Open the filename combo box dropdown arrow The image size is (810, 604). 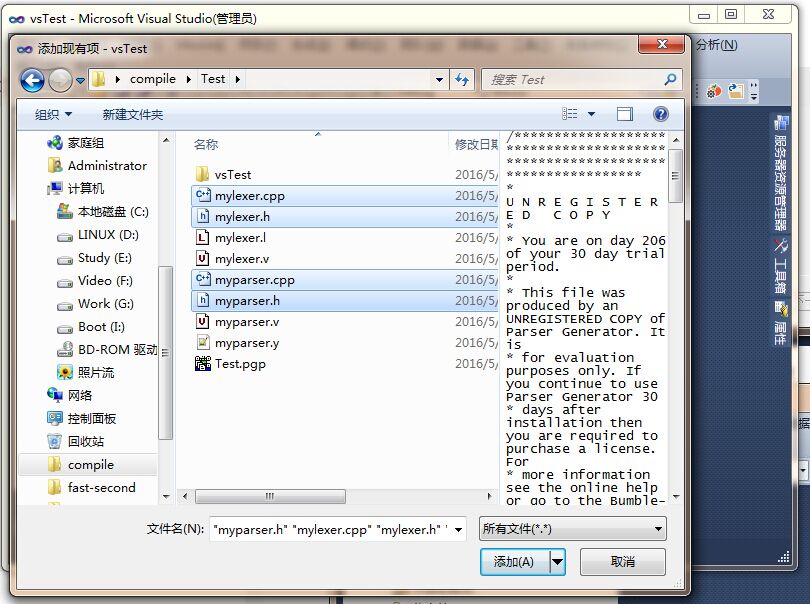point(458,530)
